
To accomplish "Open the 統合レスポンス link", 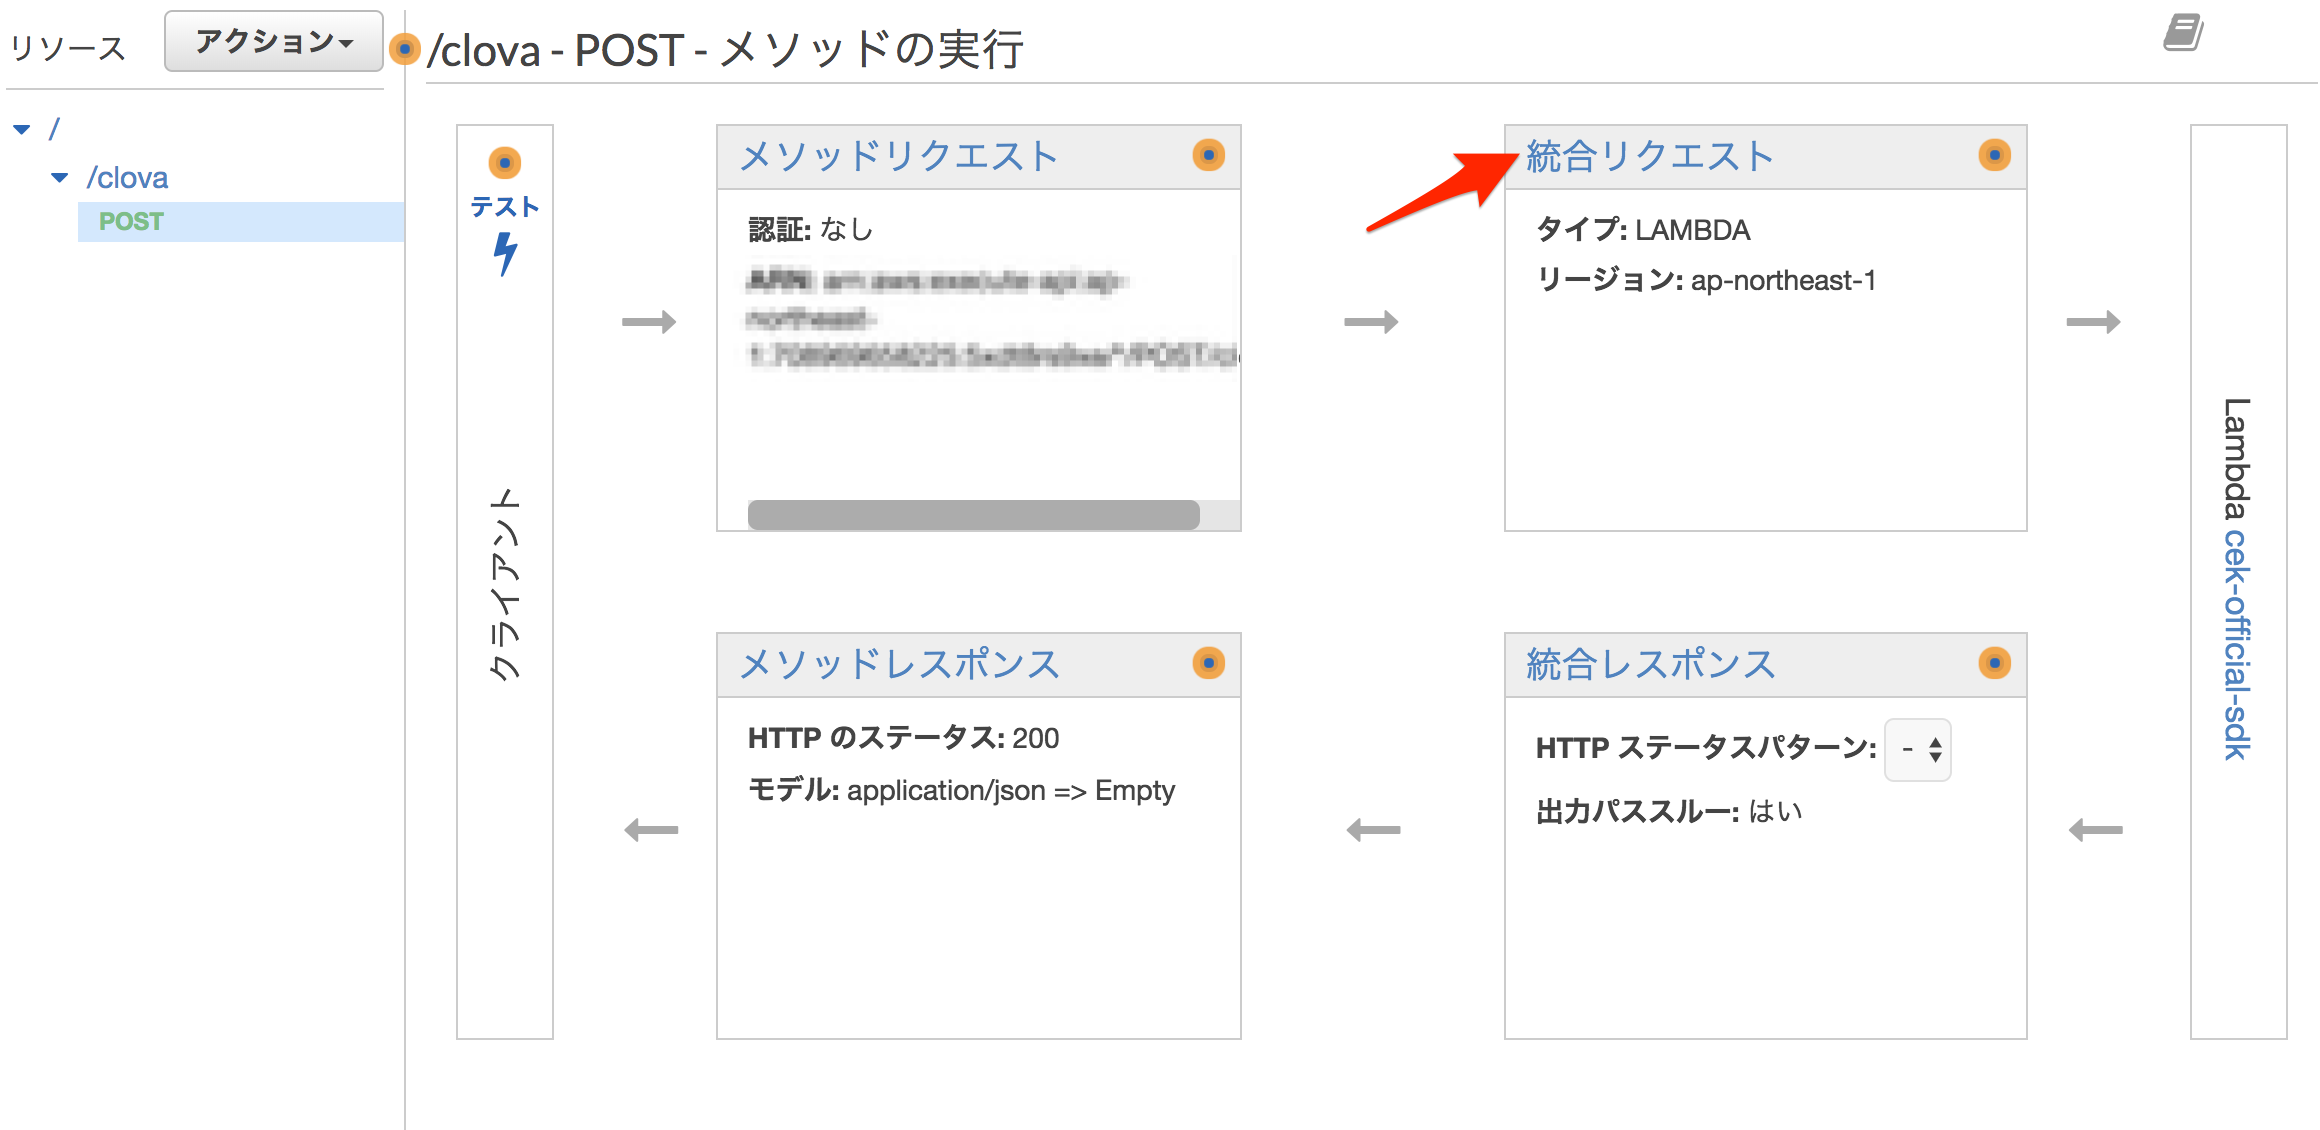I will 1651,664.
